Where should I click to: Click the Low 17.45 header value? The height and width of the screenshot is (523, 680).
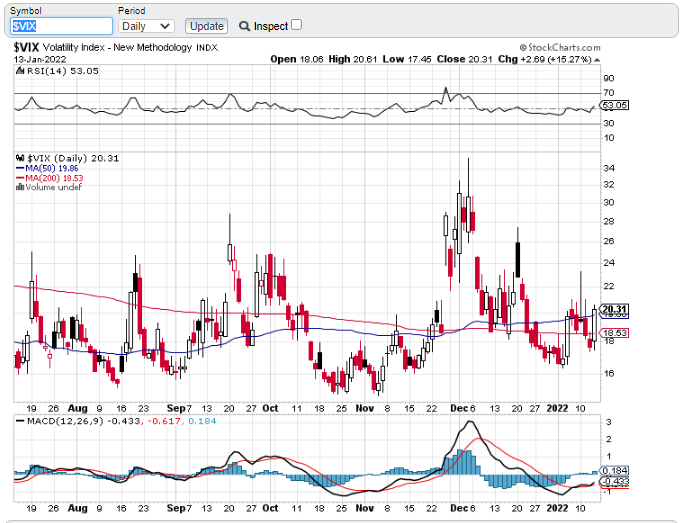(407, 59)
